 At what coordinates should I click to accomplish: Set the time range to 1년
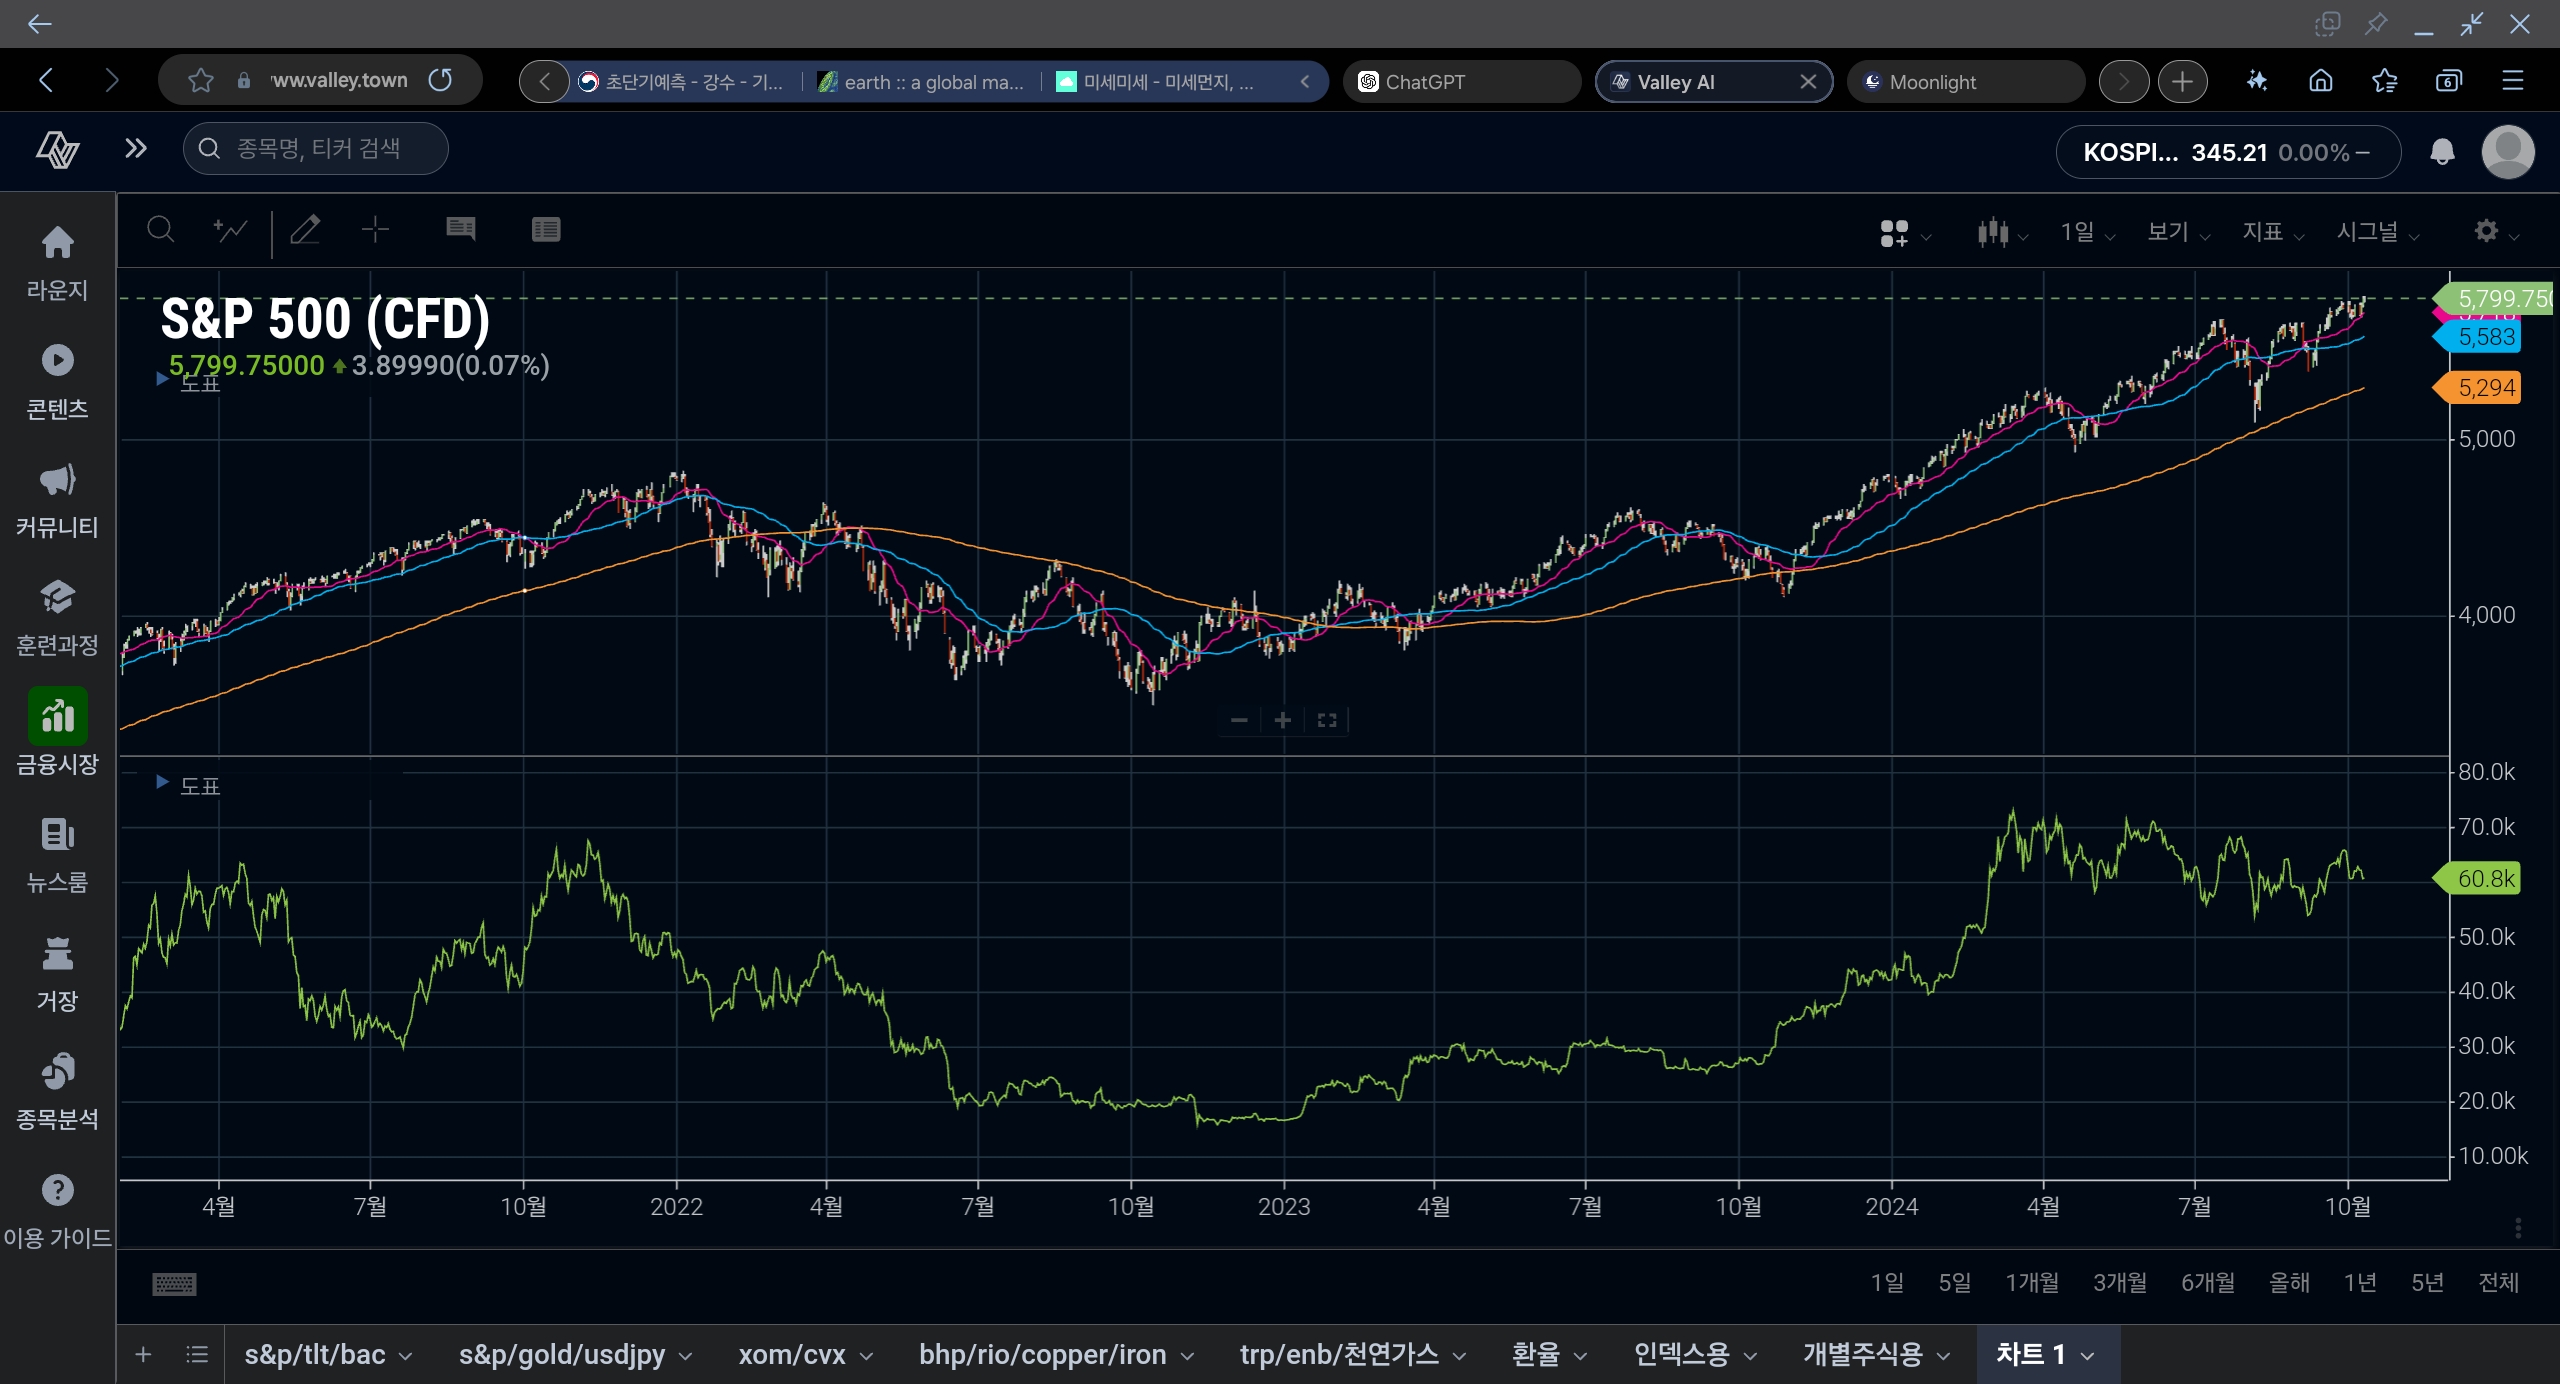click(x=2360, y=1283)
